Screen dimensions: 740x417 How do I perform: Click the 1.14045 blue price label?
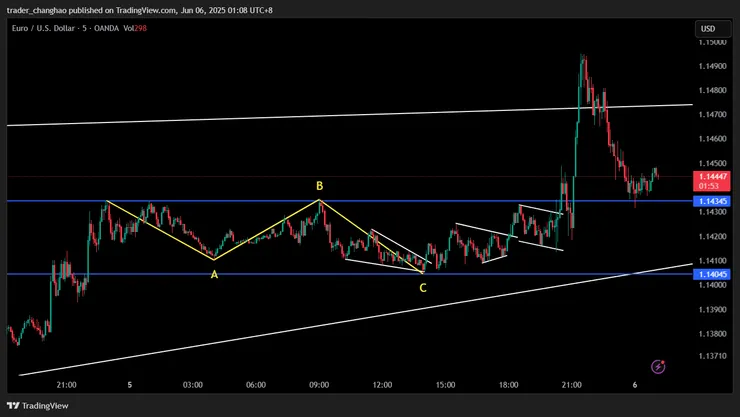(712, 274)
